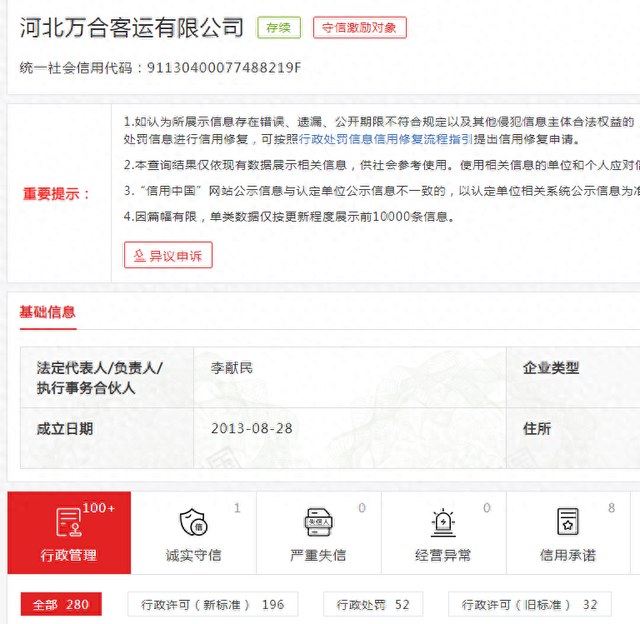This screenshot has width=640, height=624.
Task: Select credit code 91130400077488219F
Action: 224,67
